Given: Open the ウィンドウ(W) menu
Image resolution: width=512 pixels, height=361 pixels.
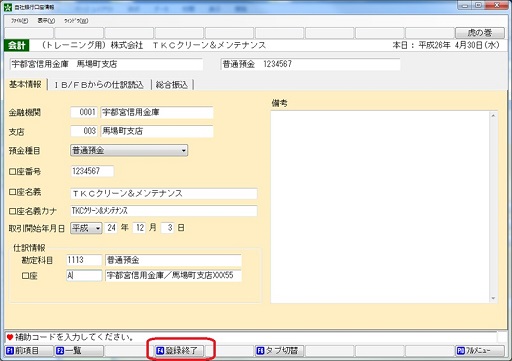Looking at the screenshot, I should pos(76,21).
